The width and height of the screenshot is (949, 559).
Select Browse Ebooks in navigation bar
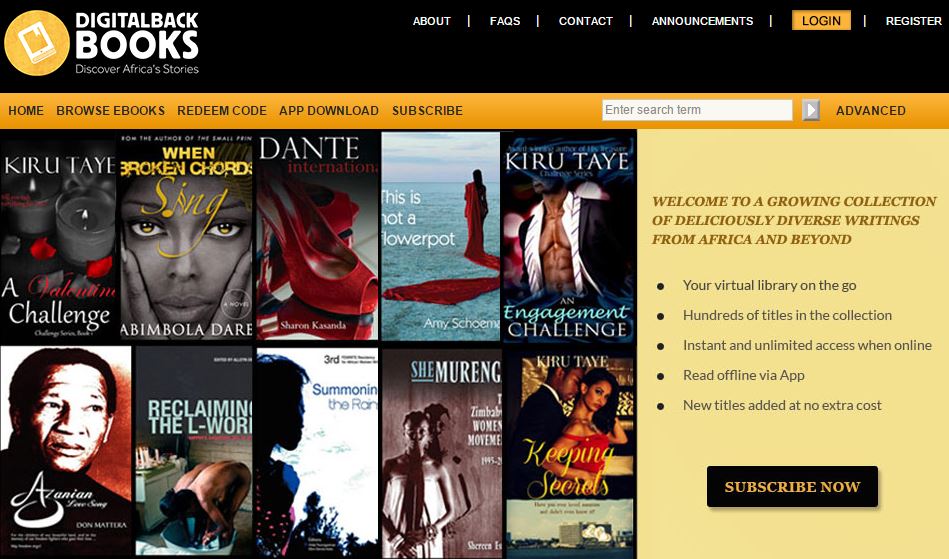(110, 111)
